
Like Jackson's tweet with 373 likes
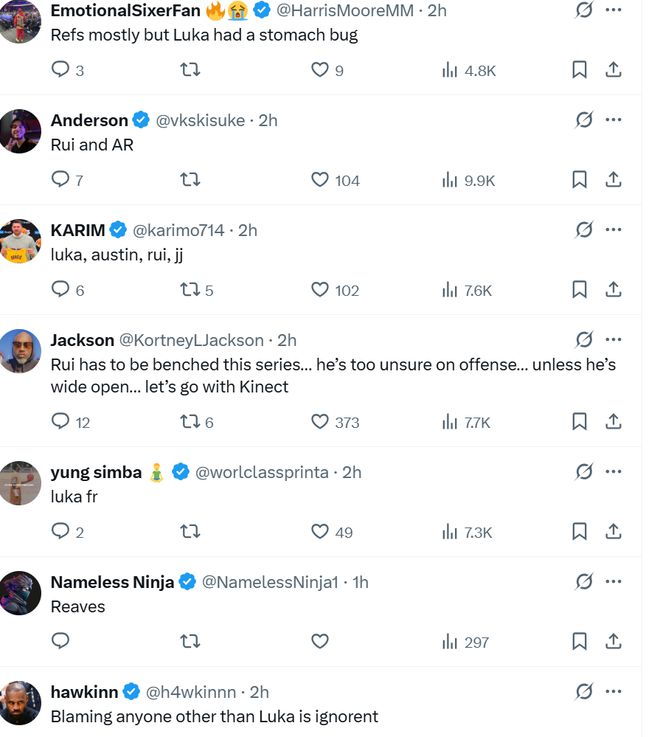320,422
